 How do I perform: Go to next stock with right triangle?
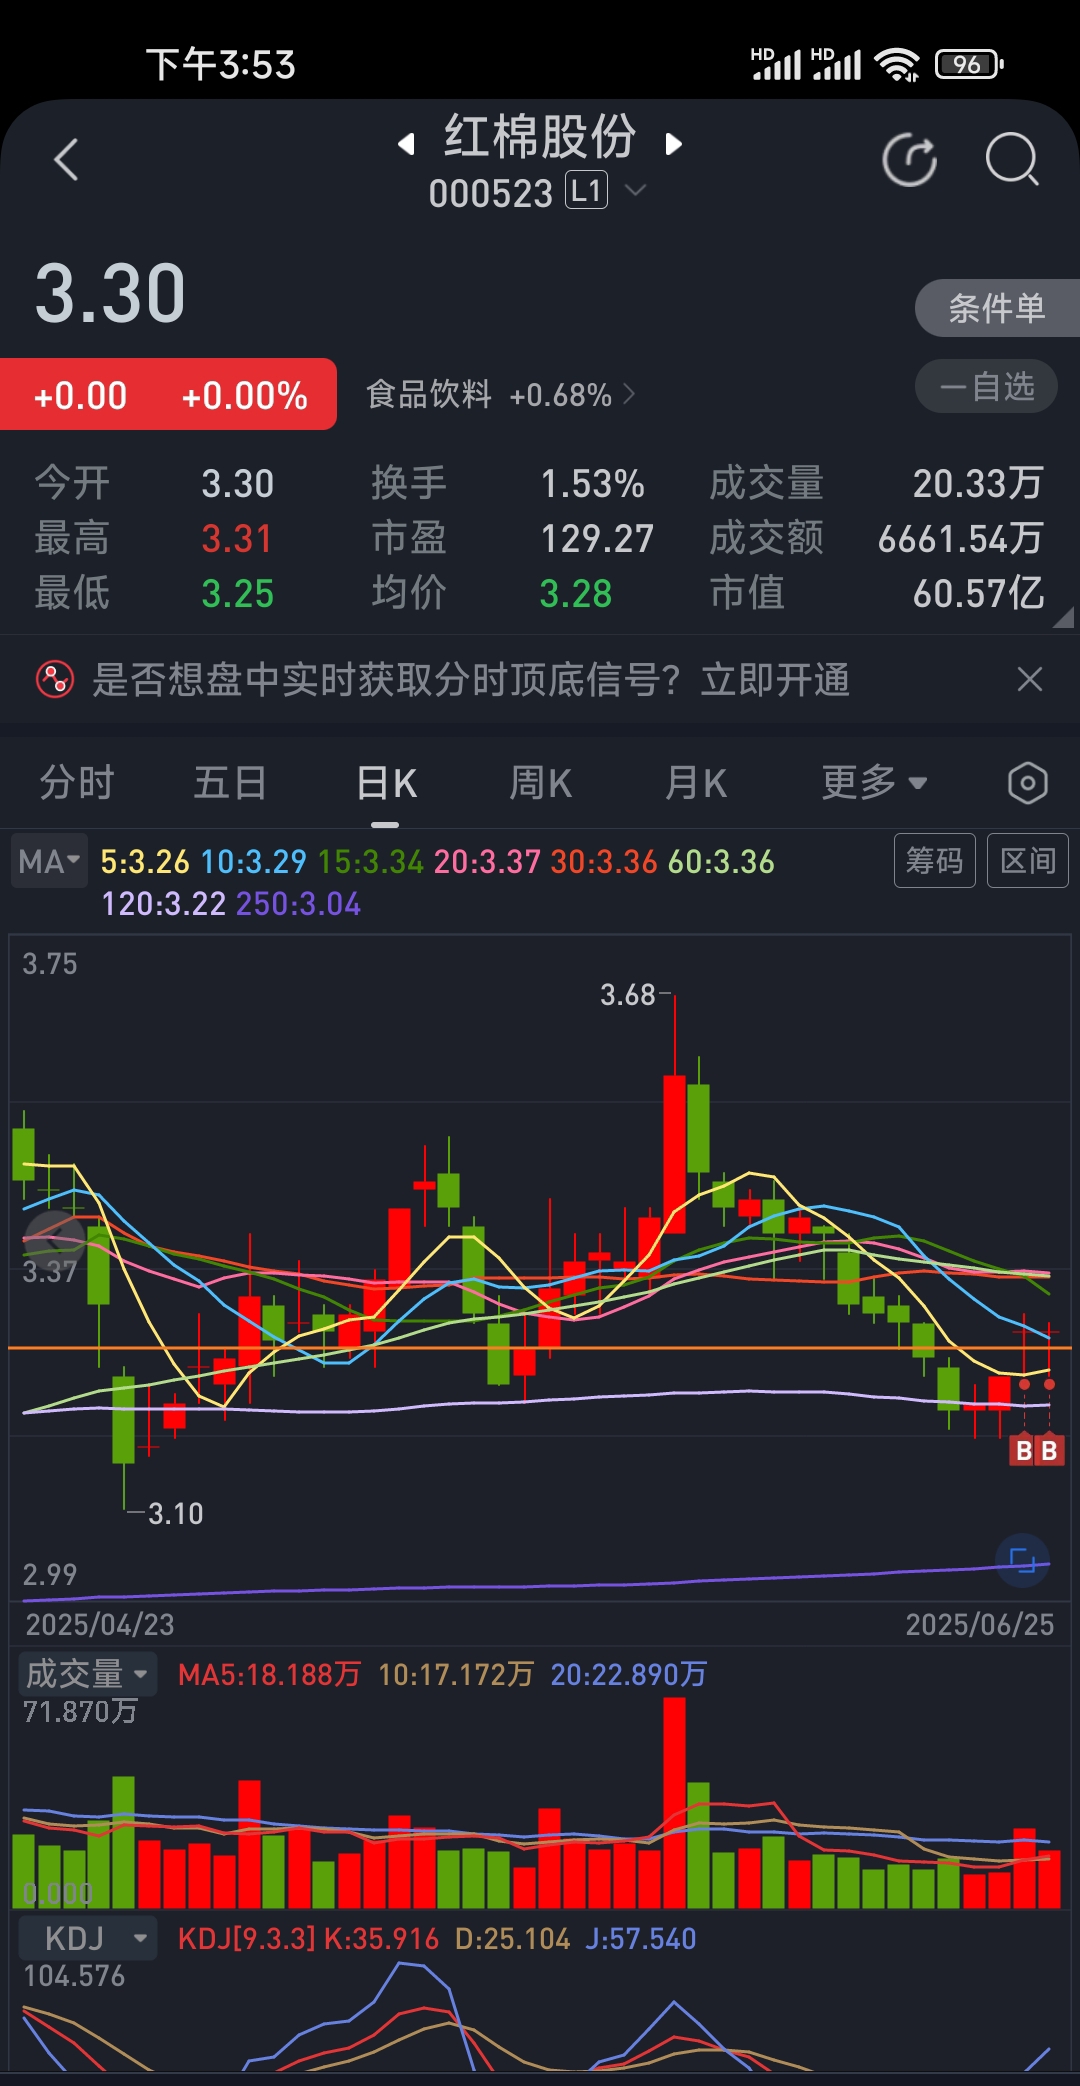(673, 144)
